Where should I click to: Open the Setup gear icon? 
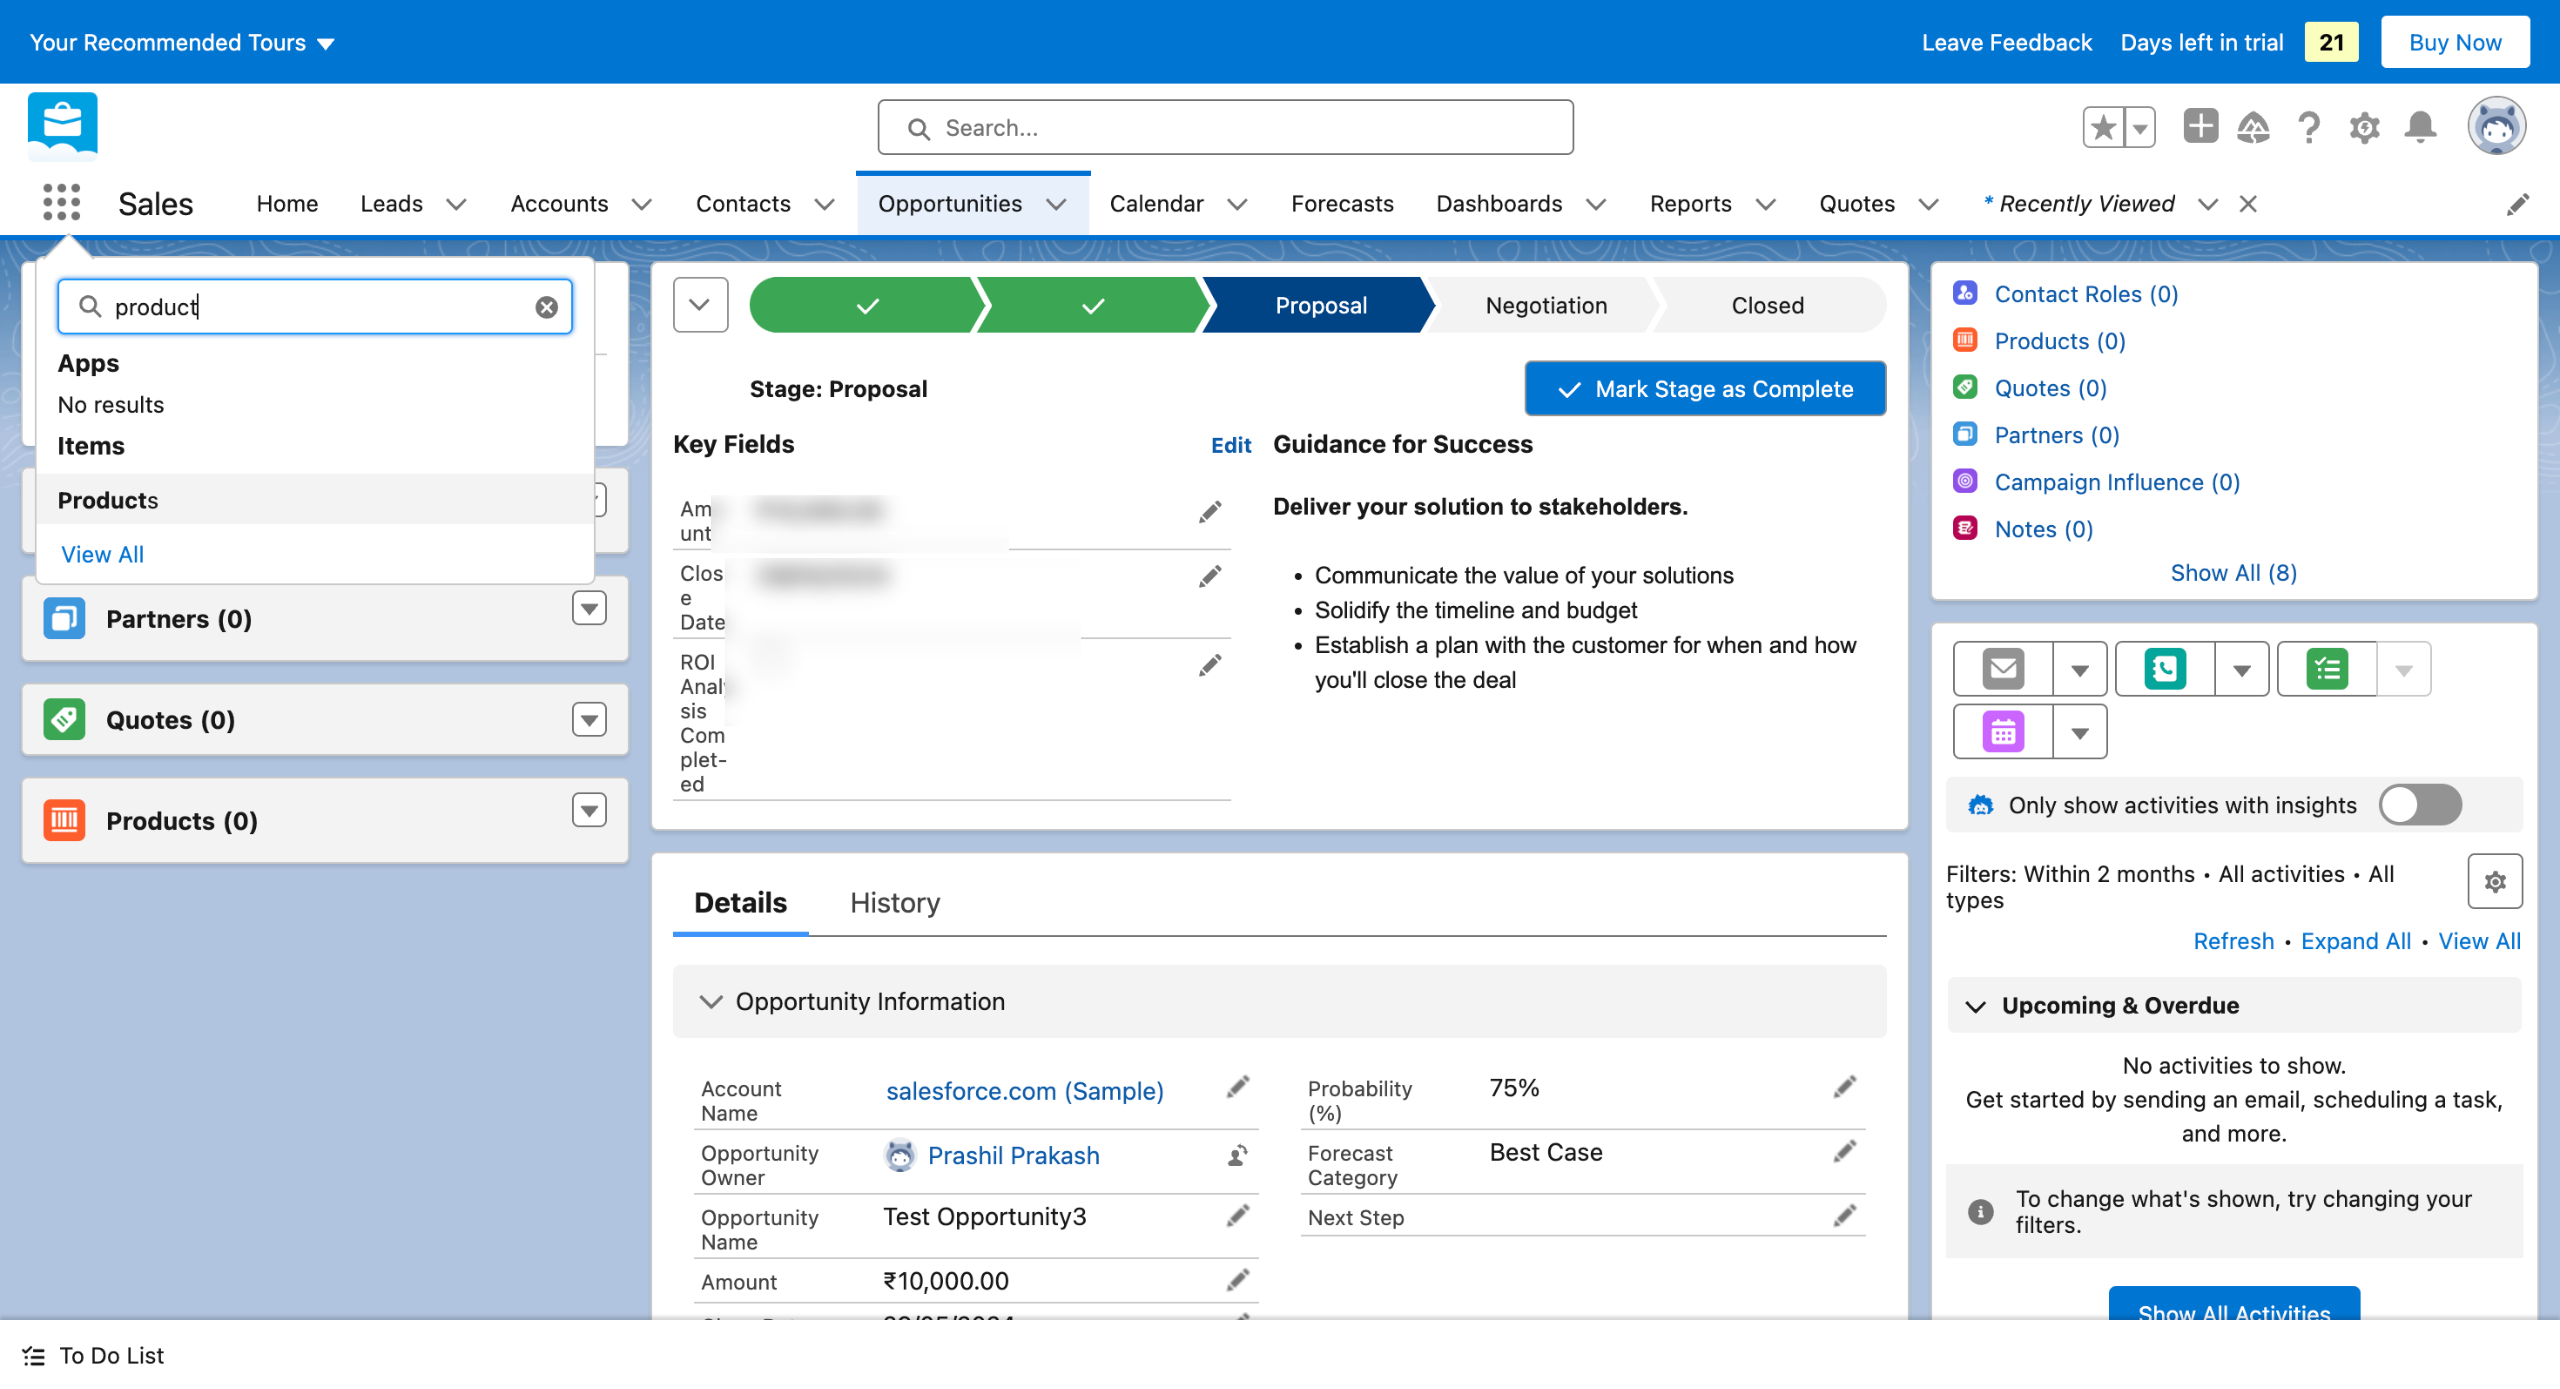[x=2364, y=128]
